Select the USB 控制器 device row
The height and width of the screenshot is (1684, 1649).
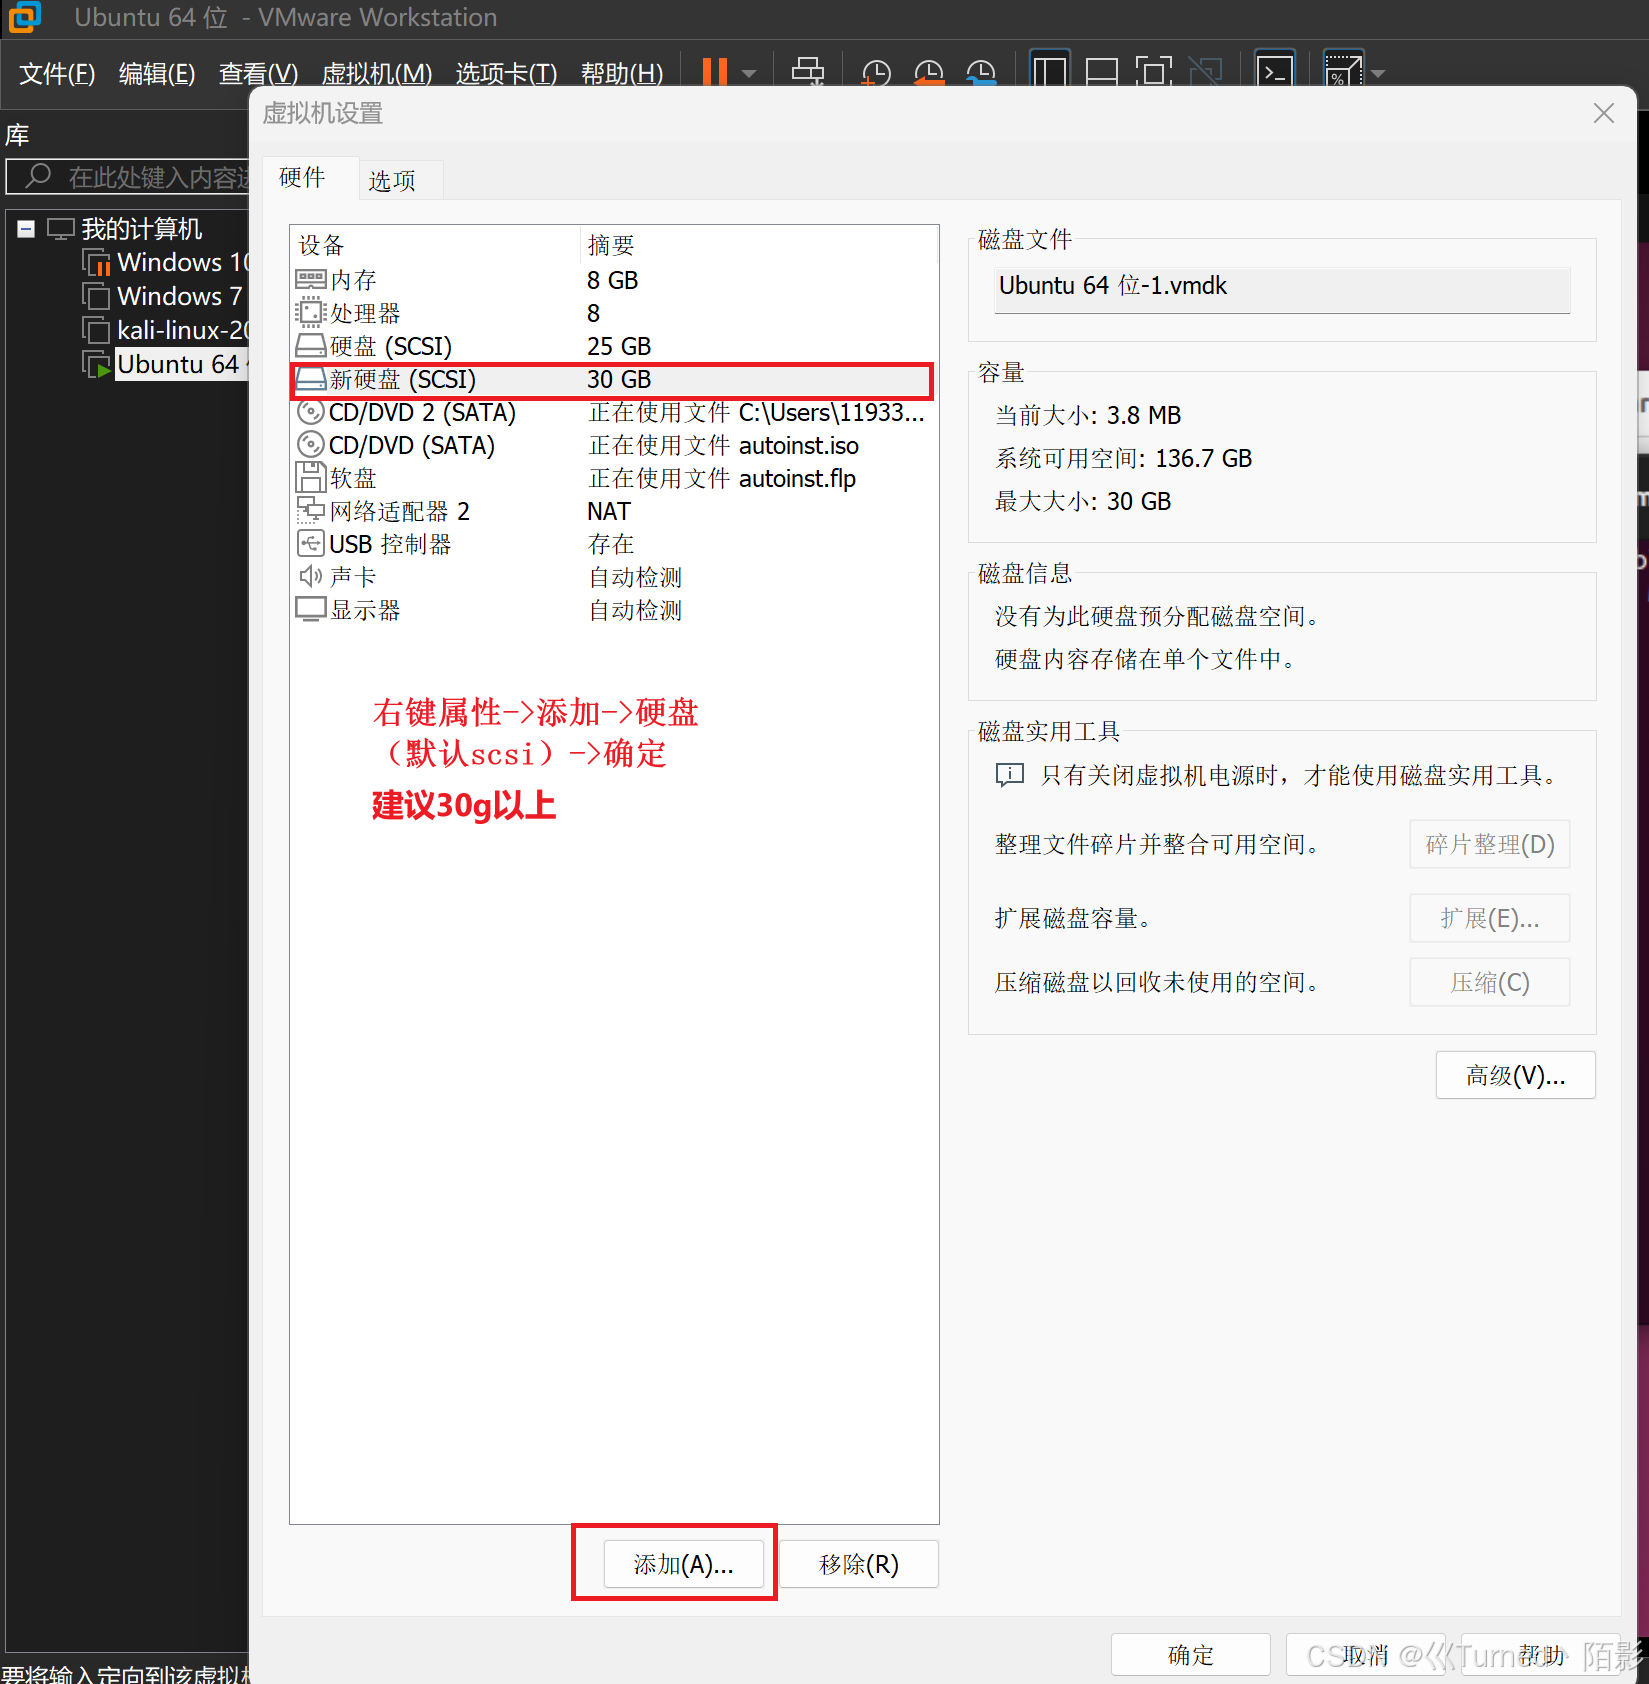(x=613, y=544)
